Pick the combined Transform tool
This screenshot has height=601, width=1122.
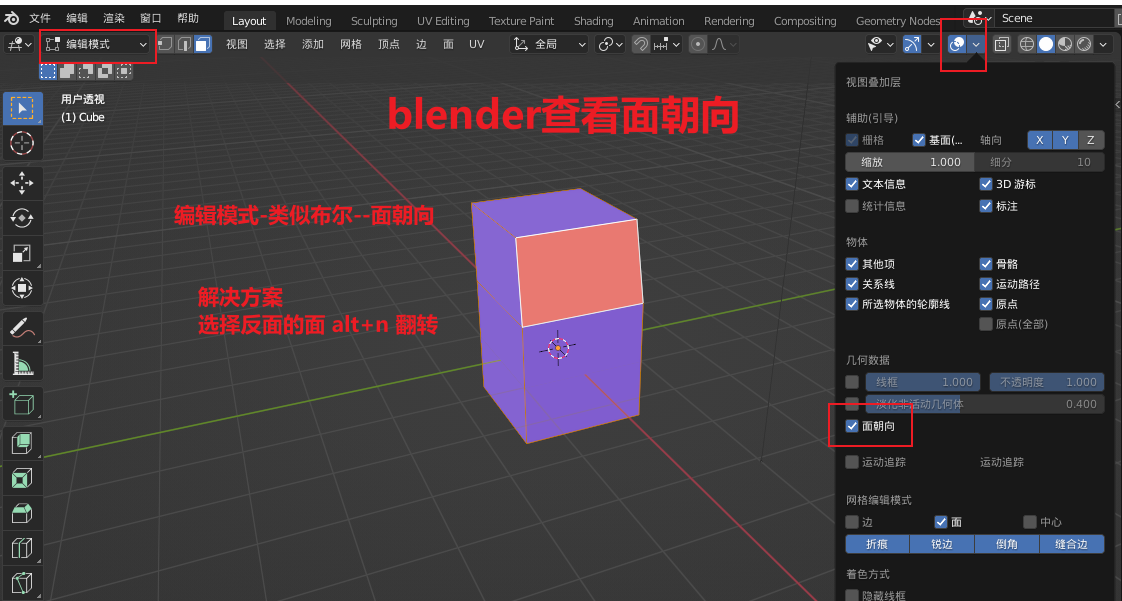pyautogui.click(x=22, y=288)
